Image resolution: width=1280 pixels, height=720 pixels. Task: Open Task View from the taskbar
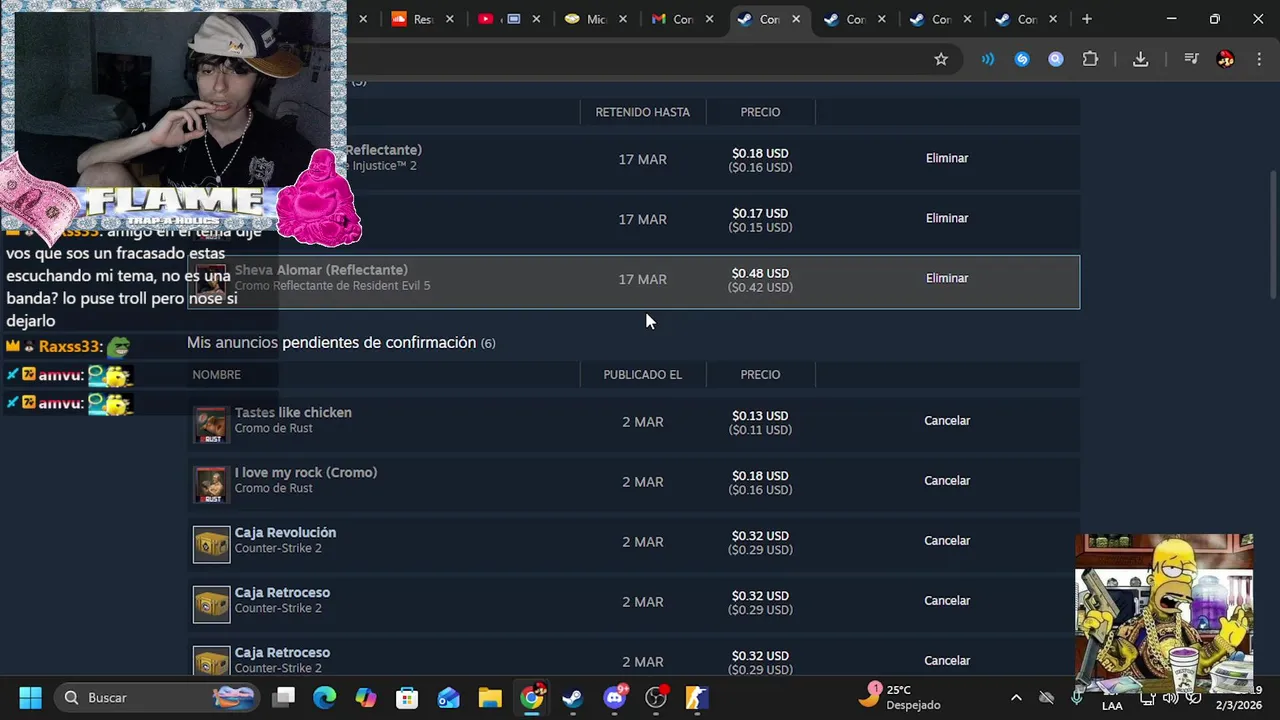(284, 697)
